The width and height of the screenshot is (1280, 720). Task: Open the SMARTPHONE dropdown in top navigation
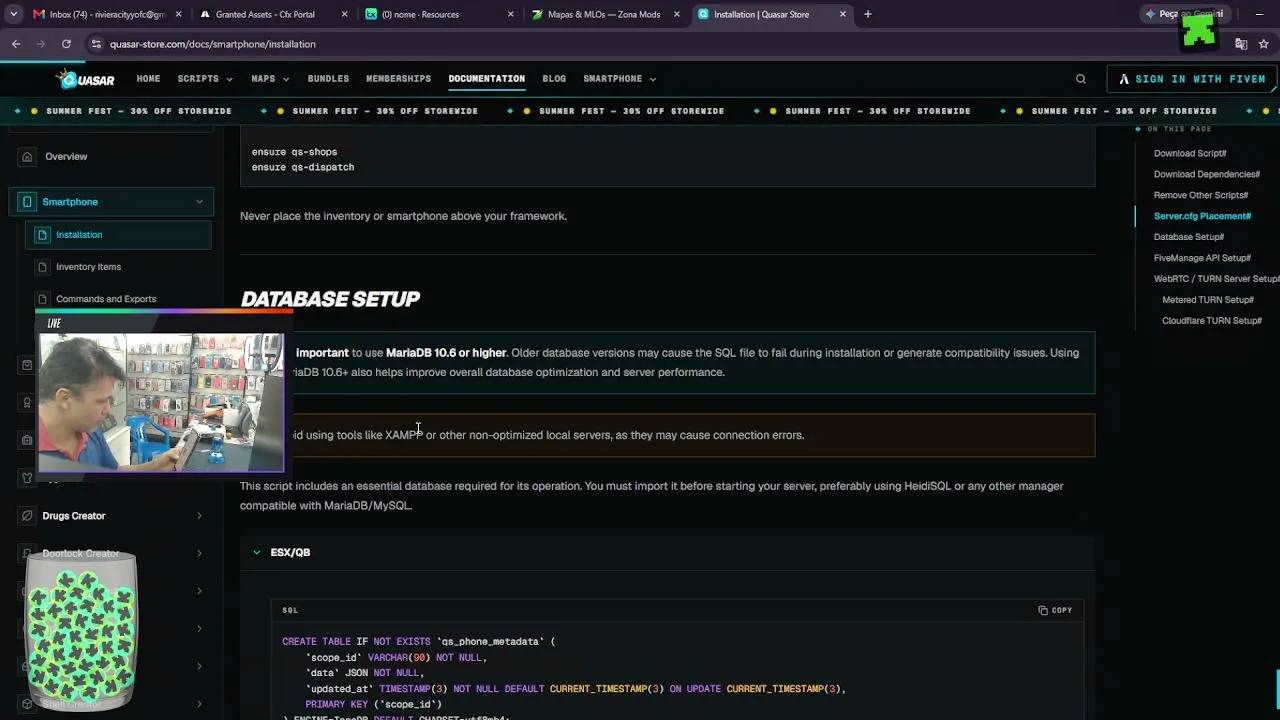[620, 79]
